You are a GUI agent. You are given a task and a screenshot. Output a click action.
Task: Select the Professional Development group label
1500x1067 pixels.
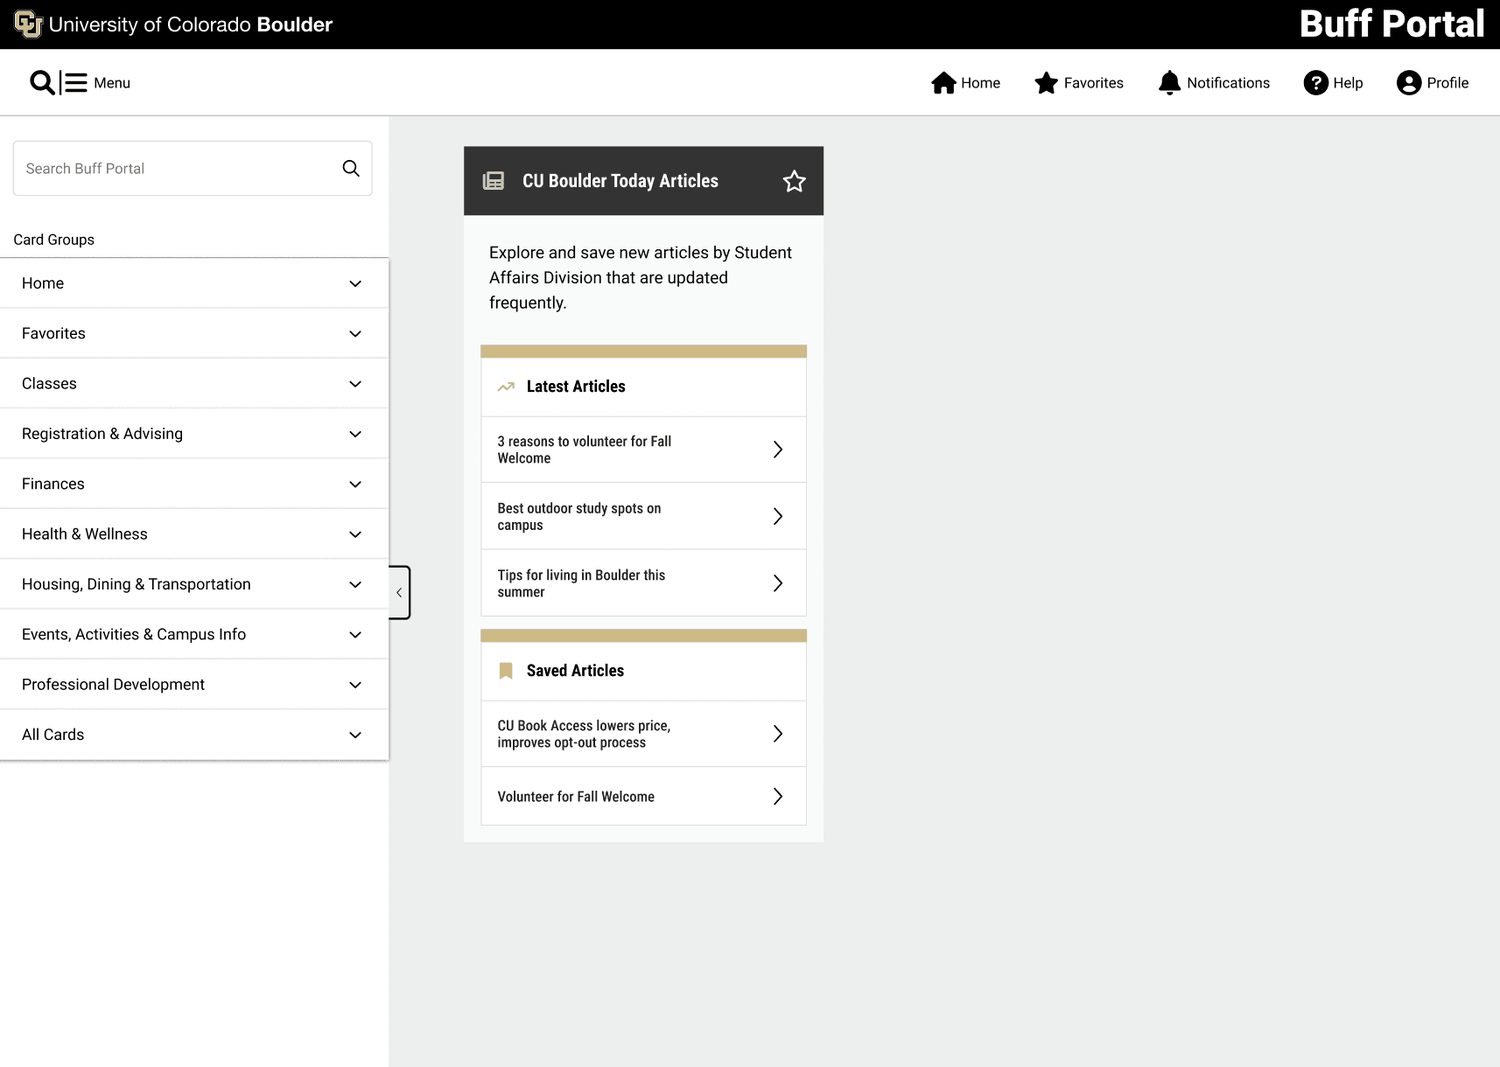113,685
